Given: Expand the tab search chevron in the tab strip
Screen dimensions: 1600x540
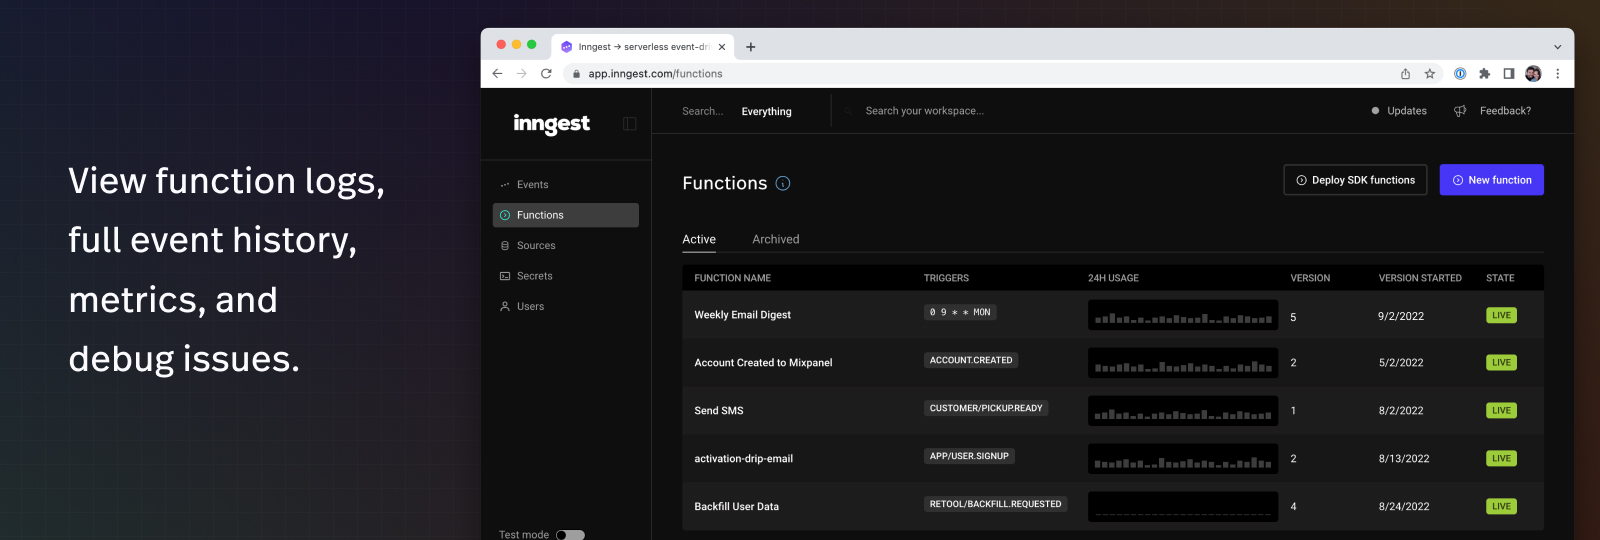Looking at the screenshot, I should (1557, 47).
